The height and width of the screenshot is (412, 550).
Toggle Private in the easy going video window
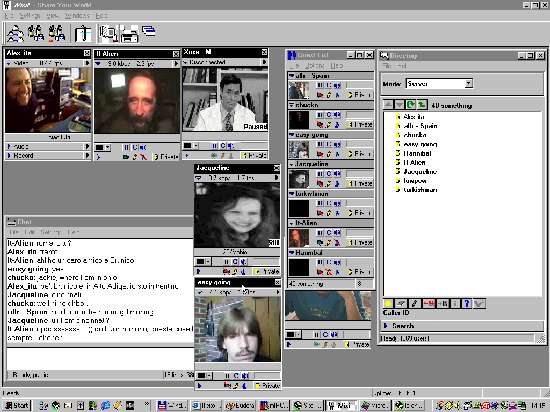tap(268, 385)
